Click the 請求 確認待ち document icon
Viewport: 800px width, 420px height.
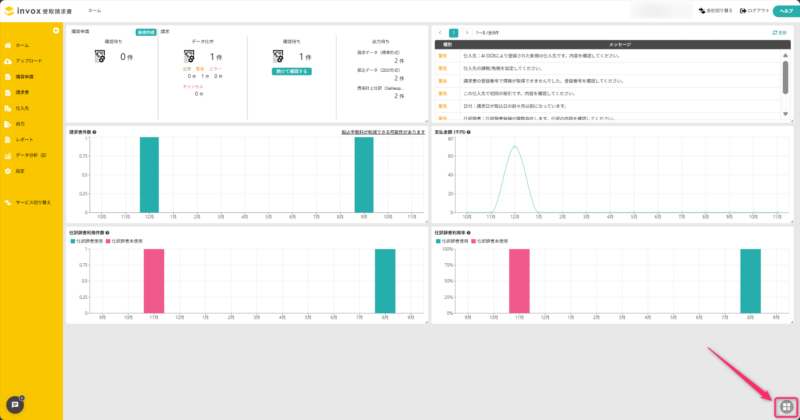click(x=278, y=56)
